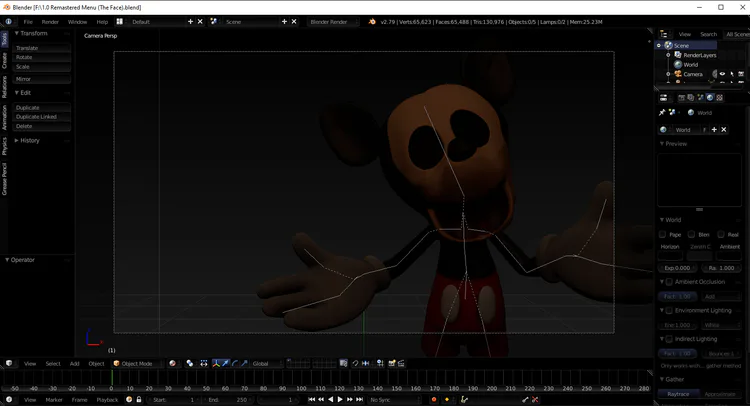
Task: Add a new World datablock with plus
Action: coord(714,130)
